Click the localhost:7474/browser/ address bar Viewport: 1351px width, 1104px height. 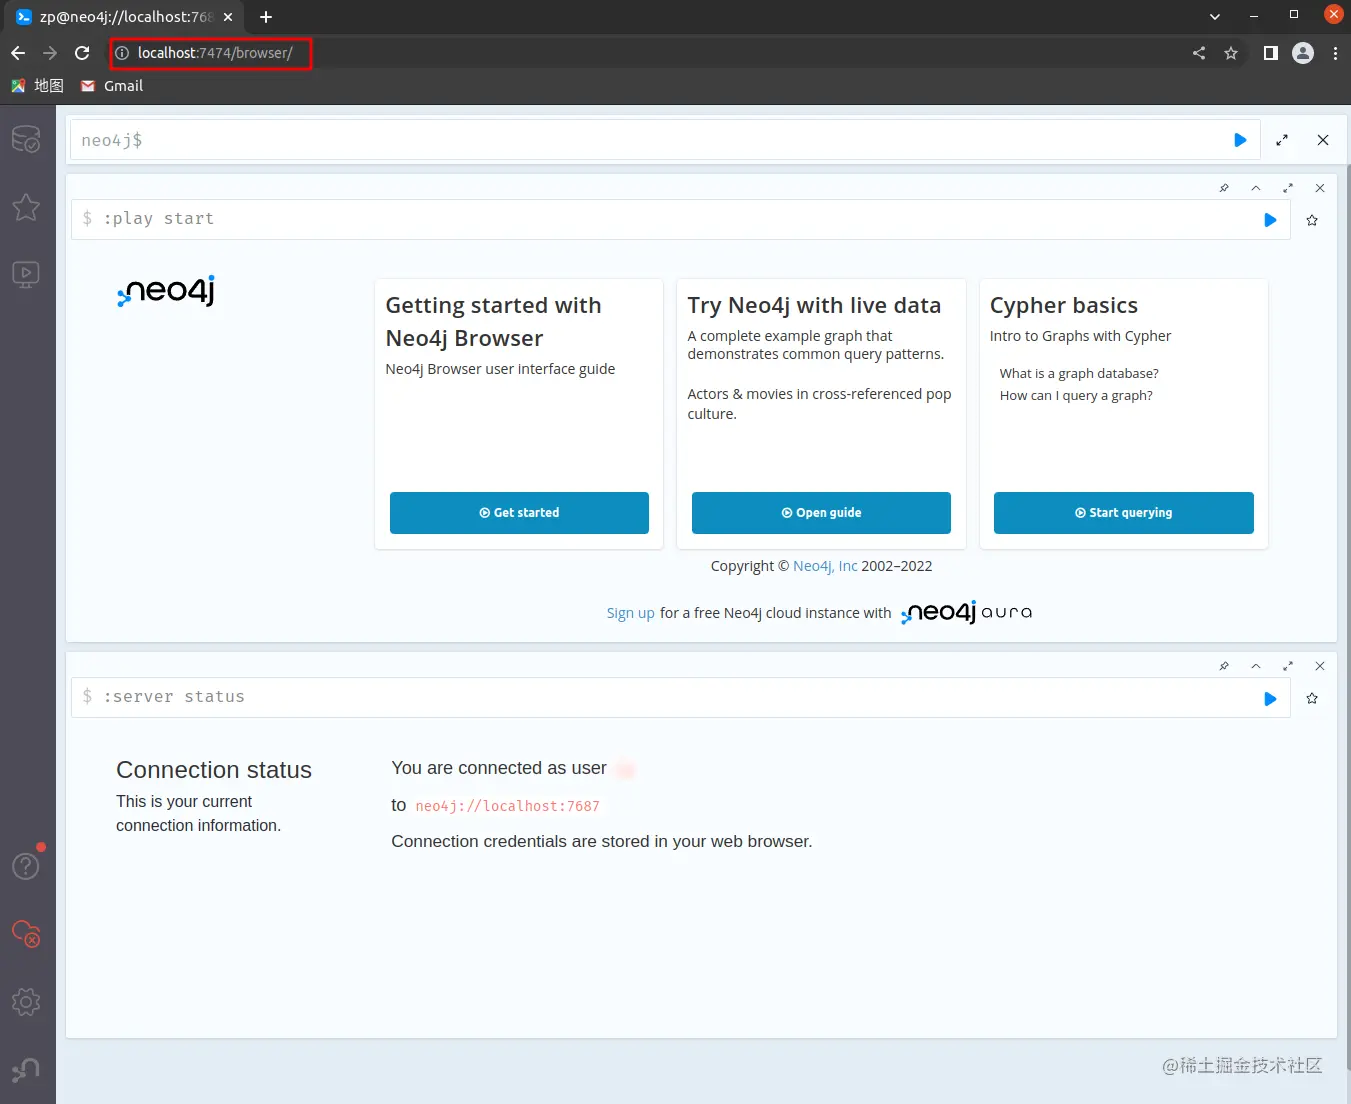click(215, 53)
